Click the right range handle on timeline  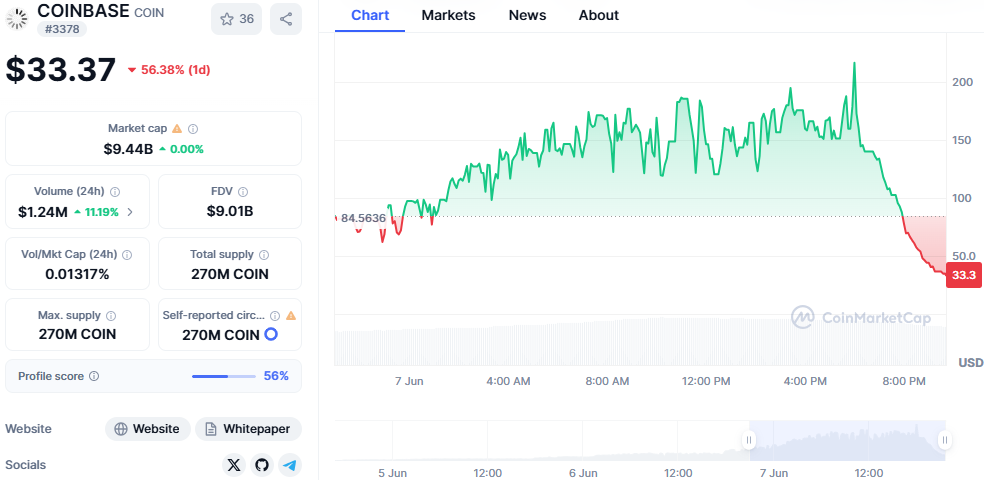(944, 440)
